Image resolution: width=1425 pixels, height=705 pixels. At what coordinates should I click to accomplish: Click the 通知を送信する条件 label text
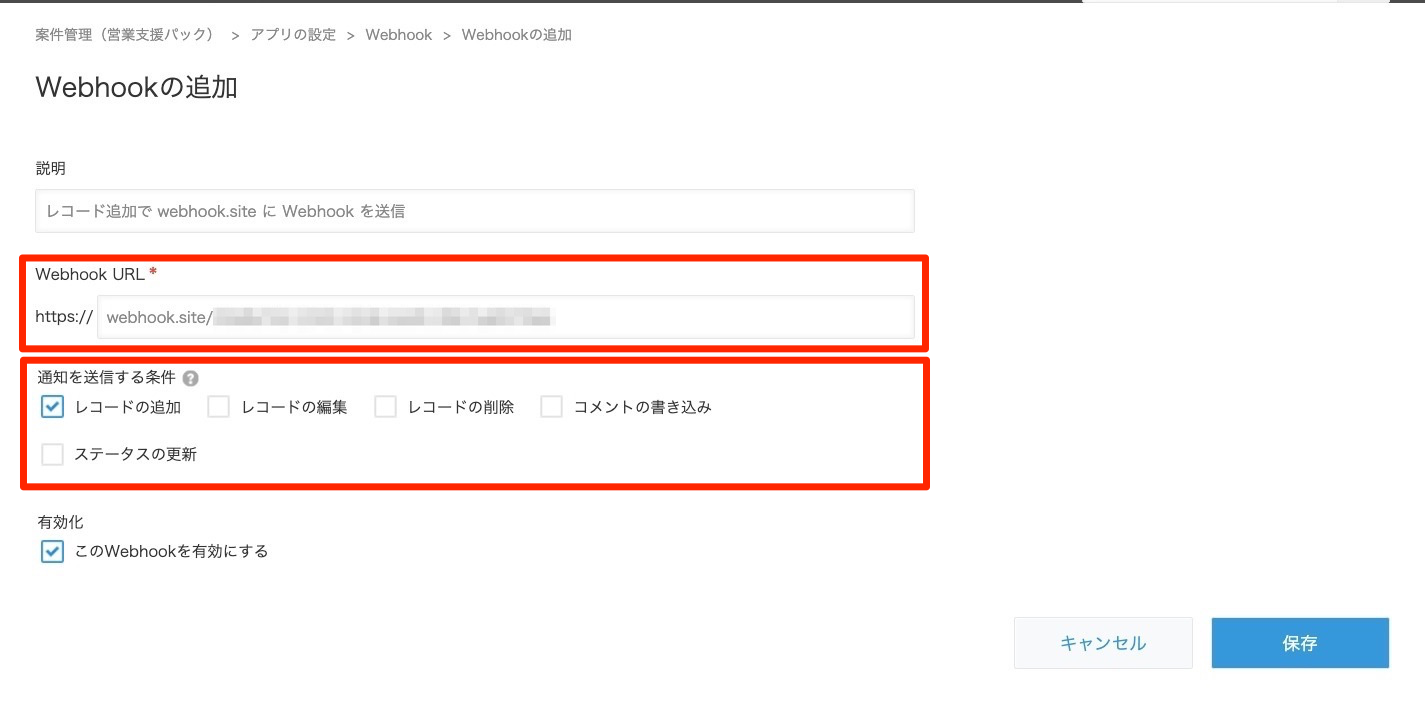(x=106, y=378)
